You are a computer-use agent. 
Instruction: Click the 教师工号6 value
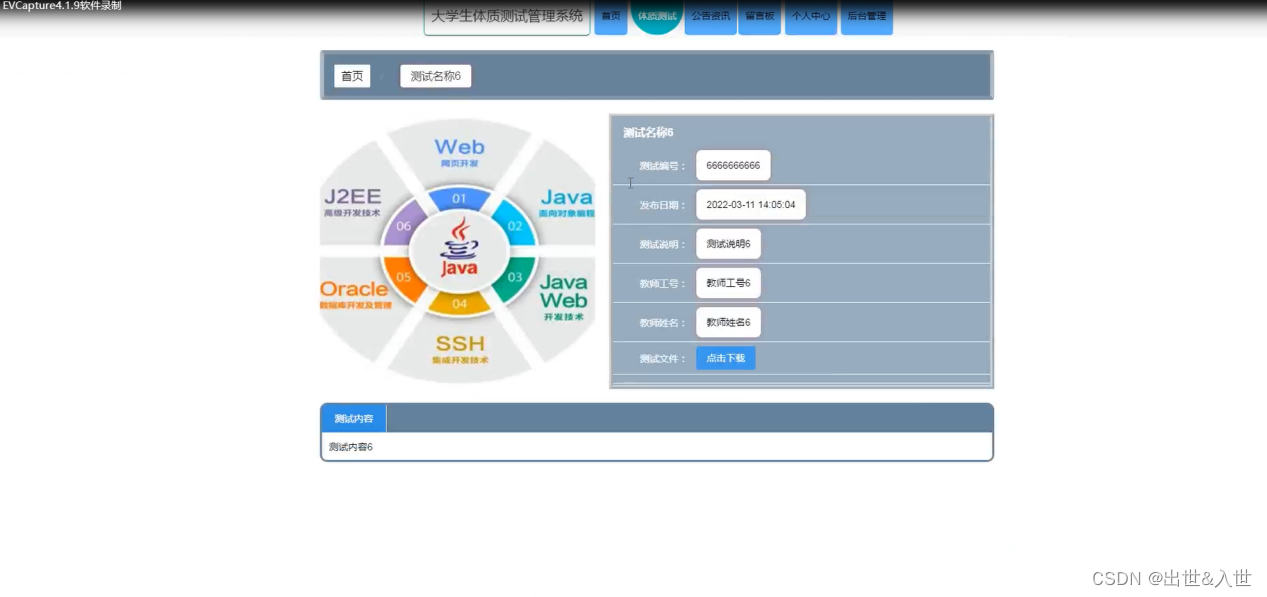(x=728, y=283)
